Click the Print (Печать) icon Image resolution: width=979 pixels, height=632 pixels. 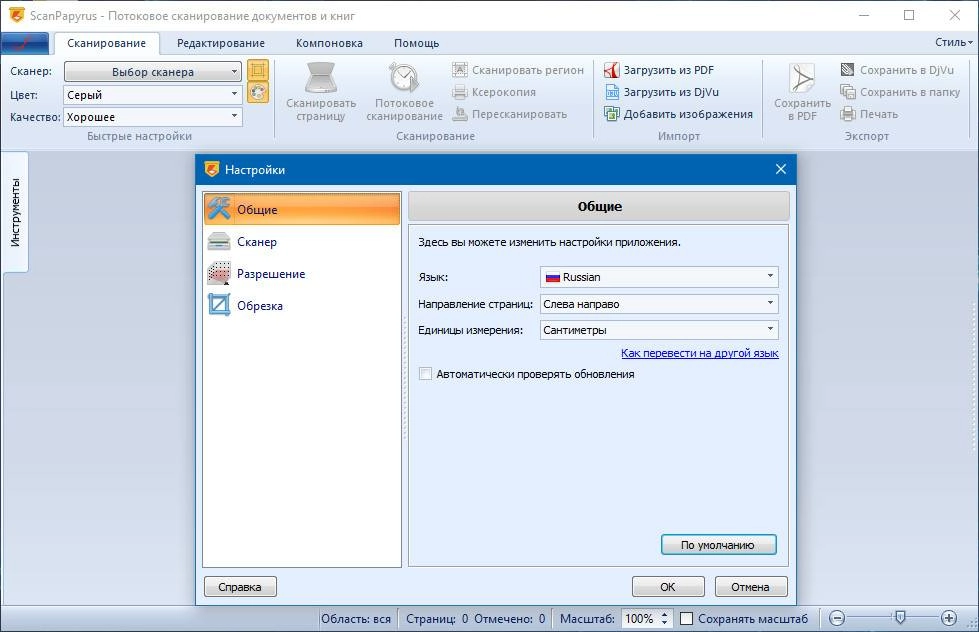click(847, 114)
